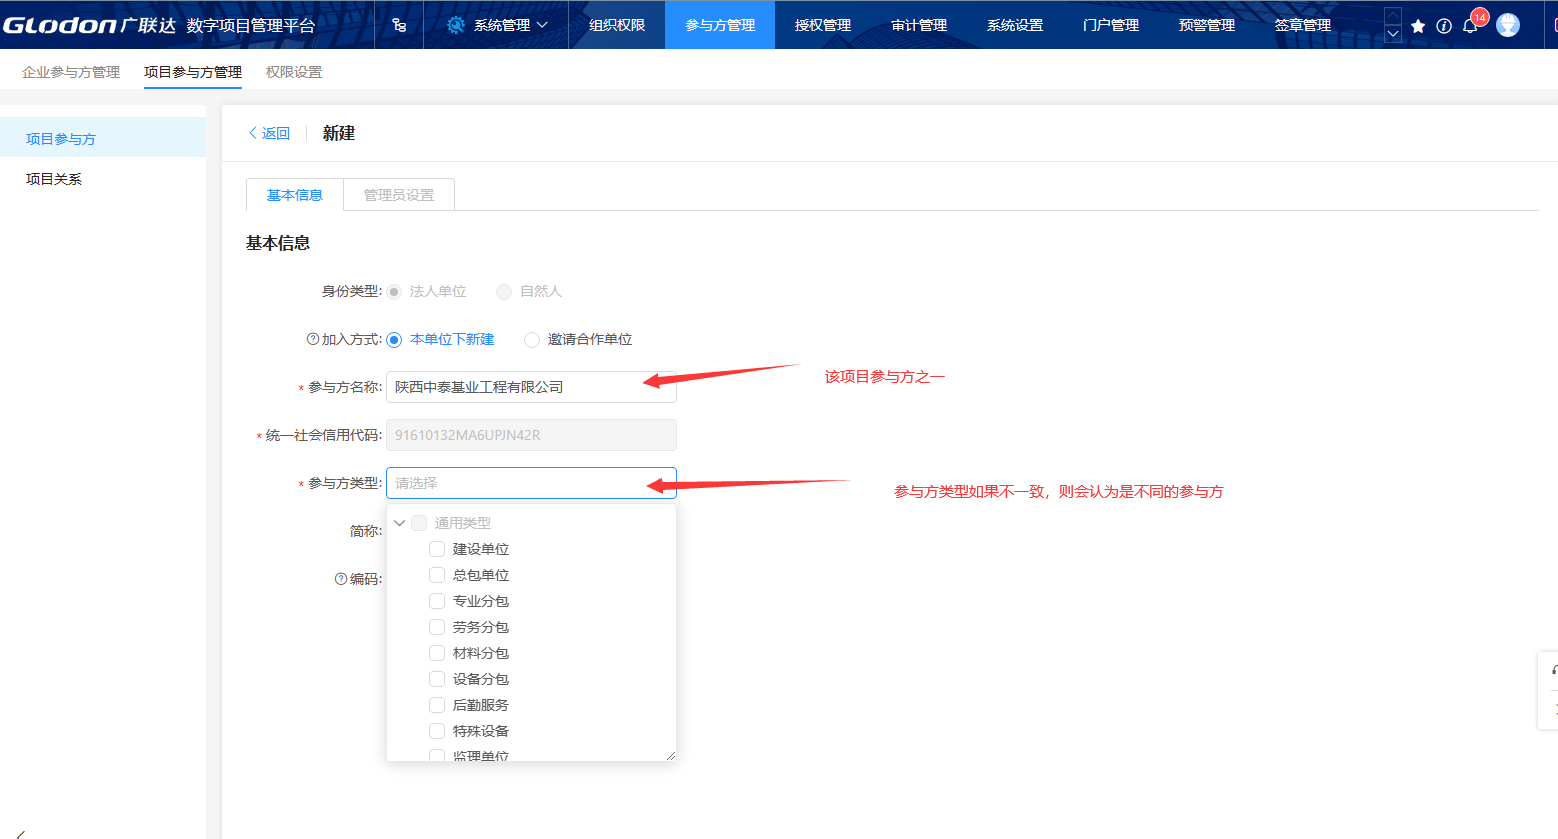Check the 总包单位 checkbox
1558x839 pixels.
coord(437,575)
